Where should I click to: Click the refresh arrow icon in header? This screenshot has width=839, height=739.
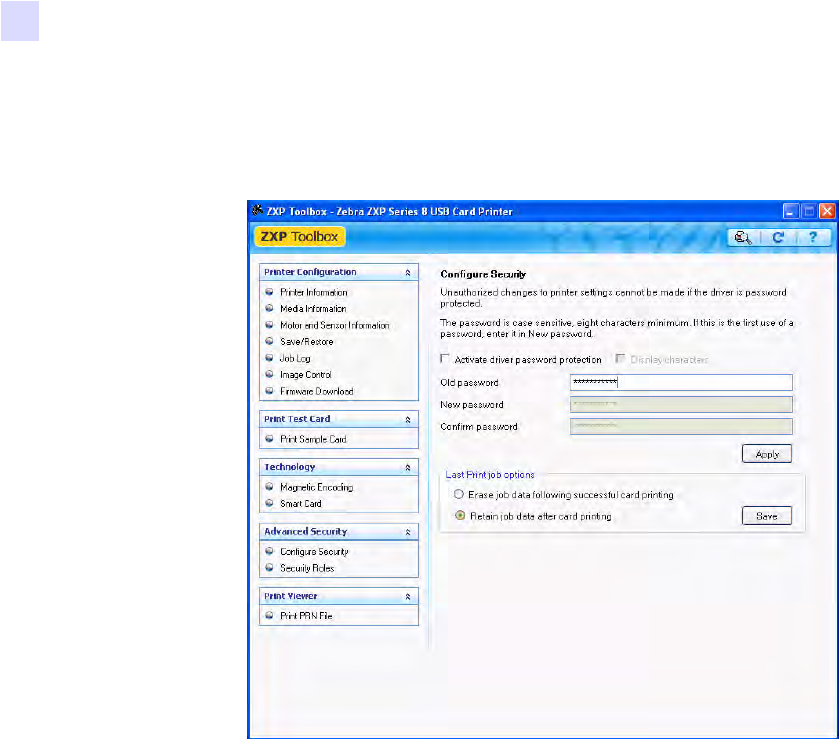coord(778,238)
